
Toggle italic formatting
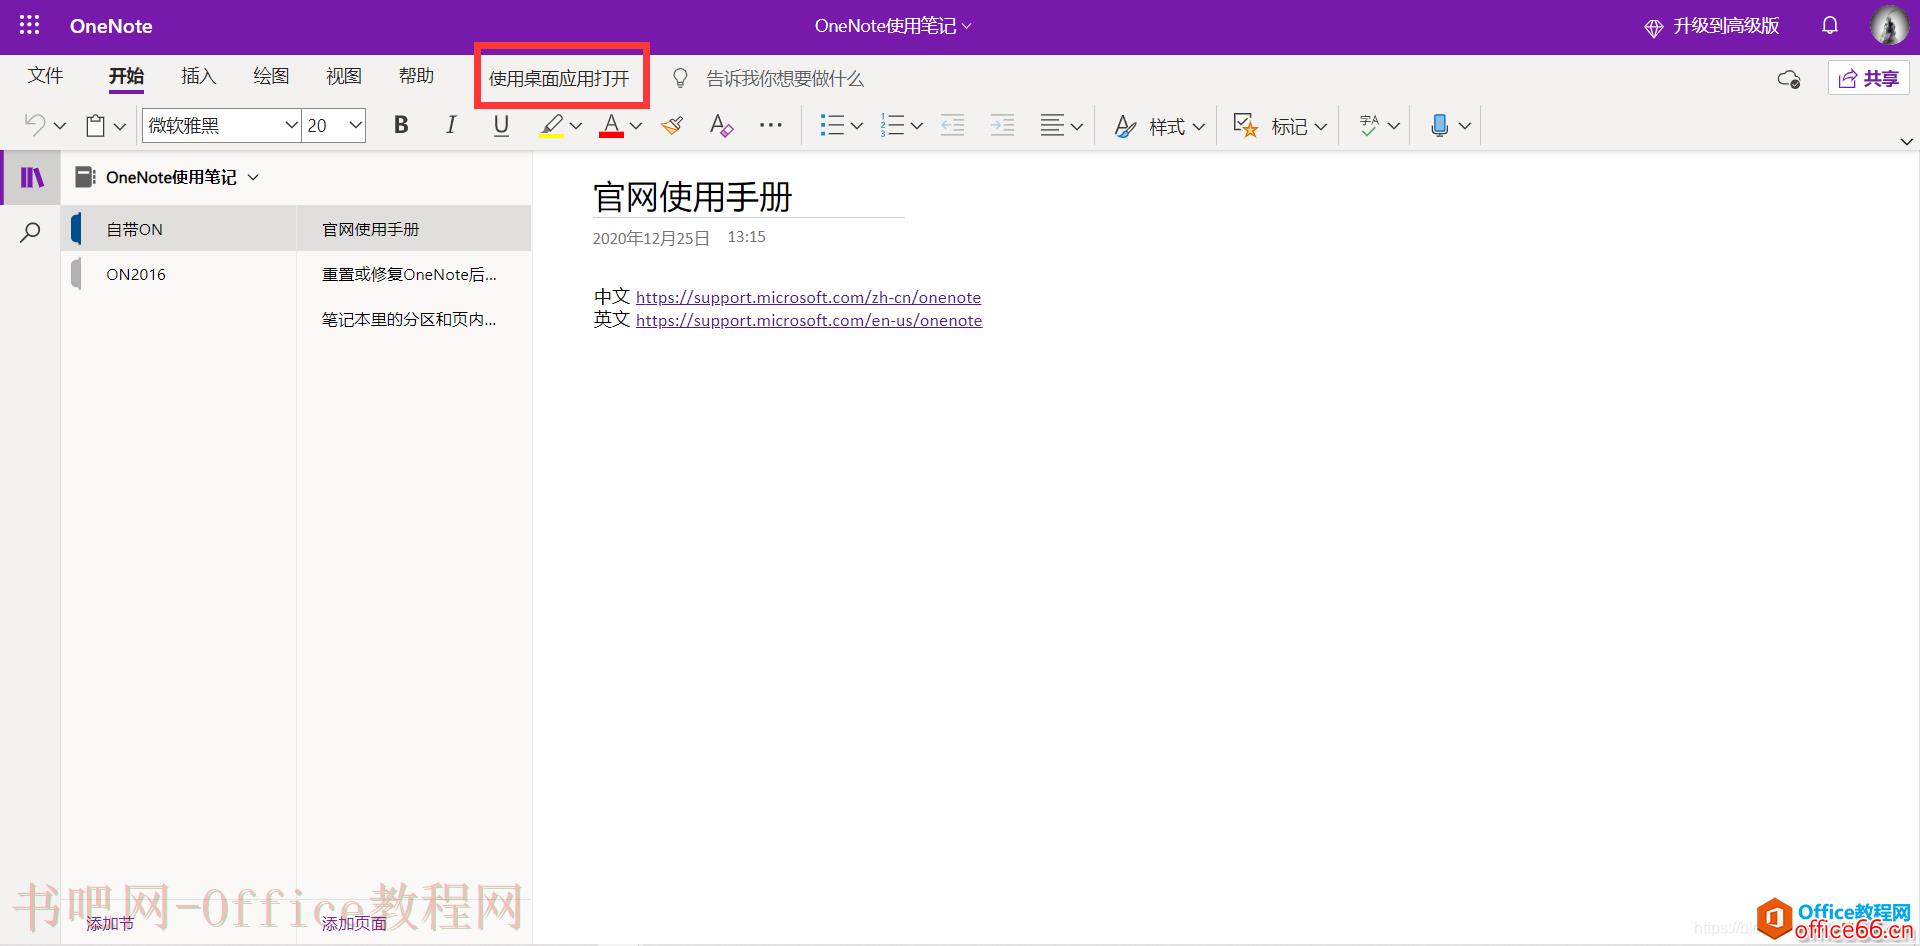(451, 125)
